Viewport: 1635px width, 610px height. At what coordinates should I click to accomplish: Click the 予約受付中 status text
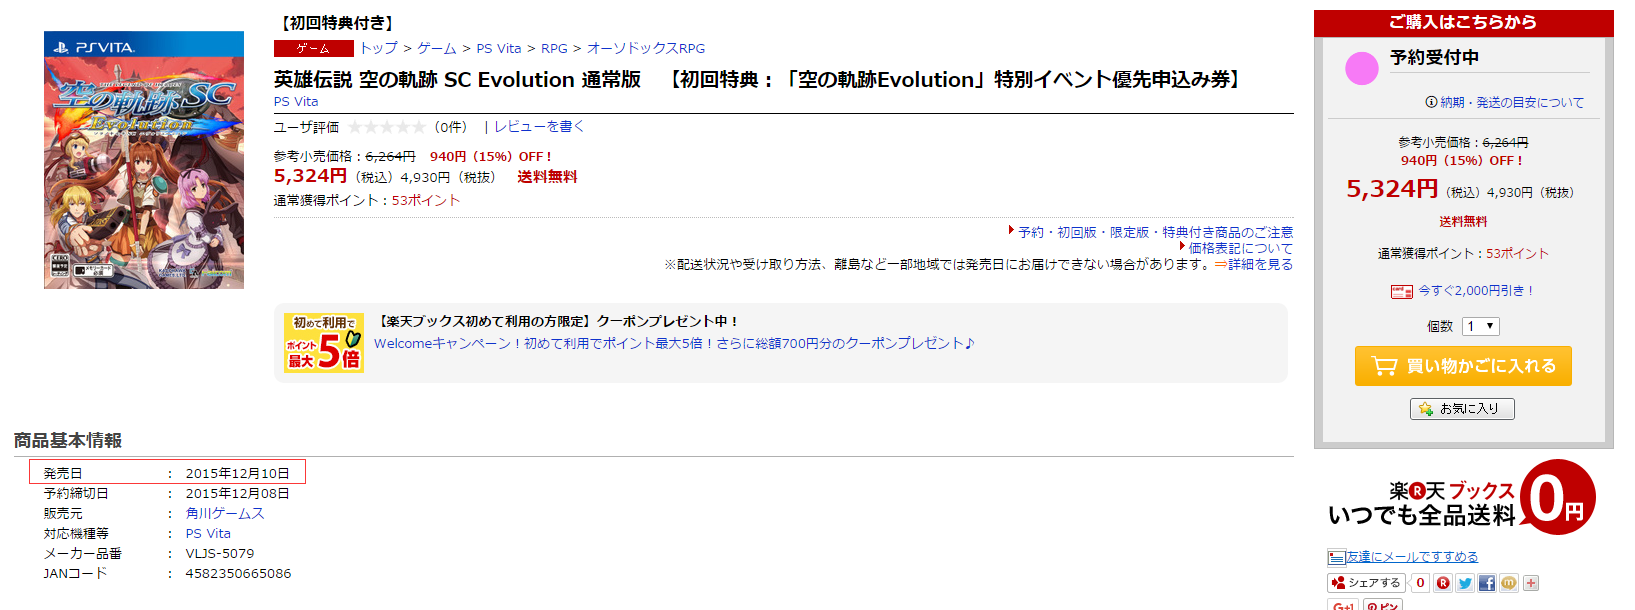1434,57
